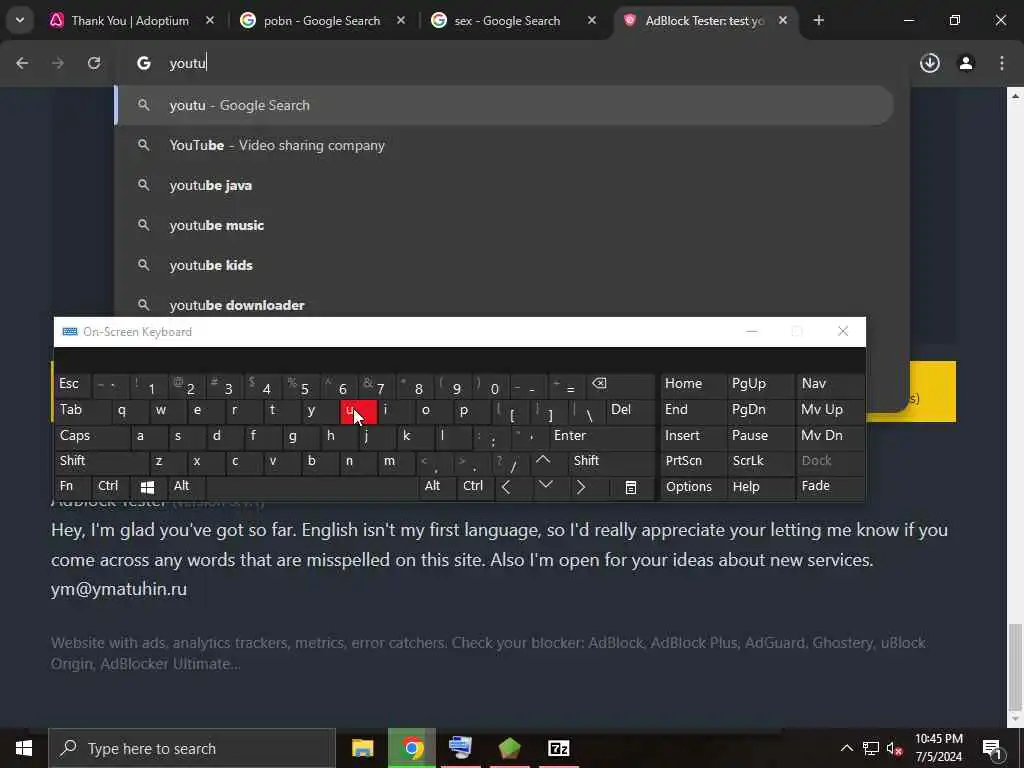The height and width of the screenshot is (768, 1024).
Task: Go back one page in Chrome
Action: [22, 63]
